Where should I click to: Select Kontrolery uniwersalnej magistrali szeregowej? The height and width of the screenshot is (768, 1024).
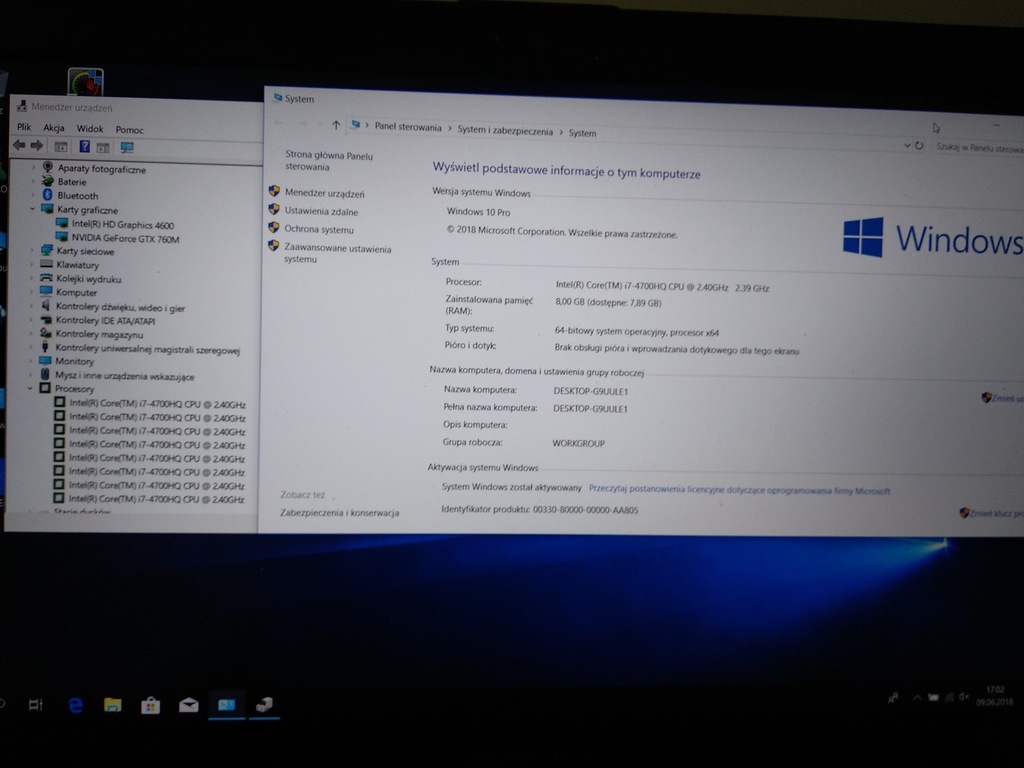click(x=148, y=349)
